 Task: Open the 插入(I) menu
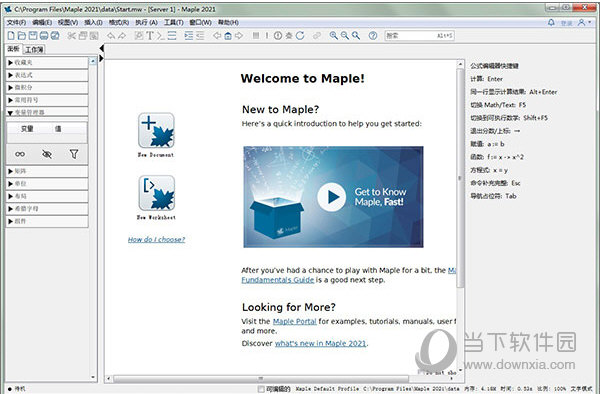tap(93, 23)
